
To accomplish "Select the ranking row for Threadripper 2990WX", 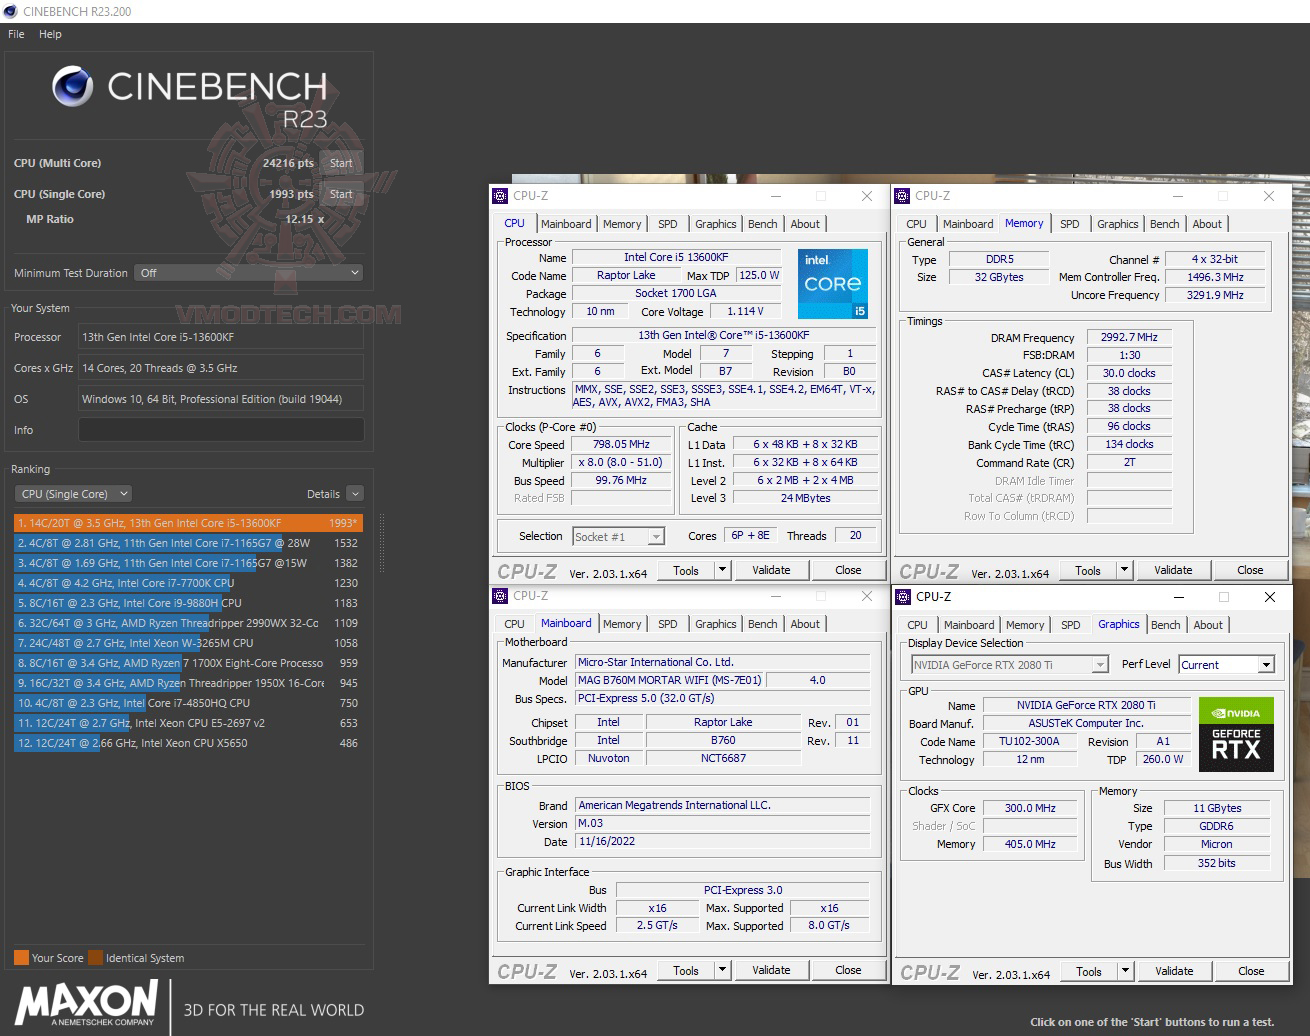I will (188, 623).
